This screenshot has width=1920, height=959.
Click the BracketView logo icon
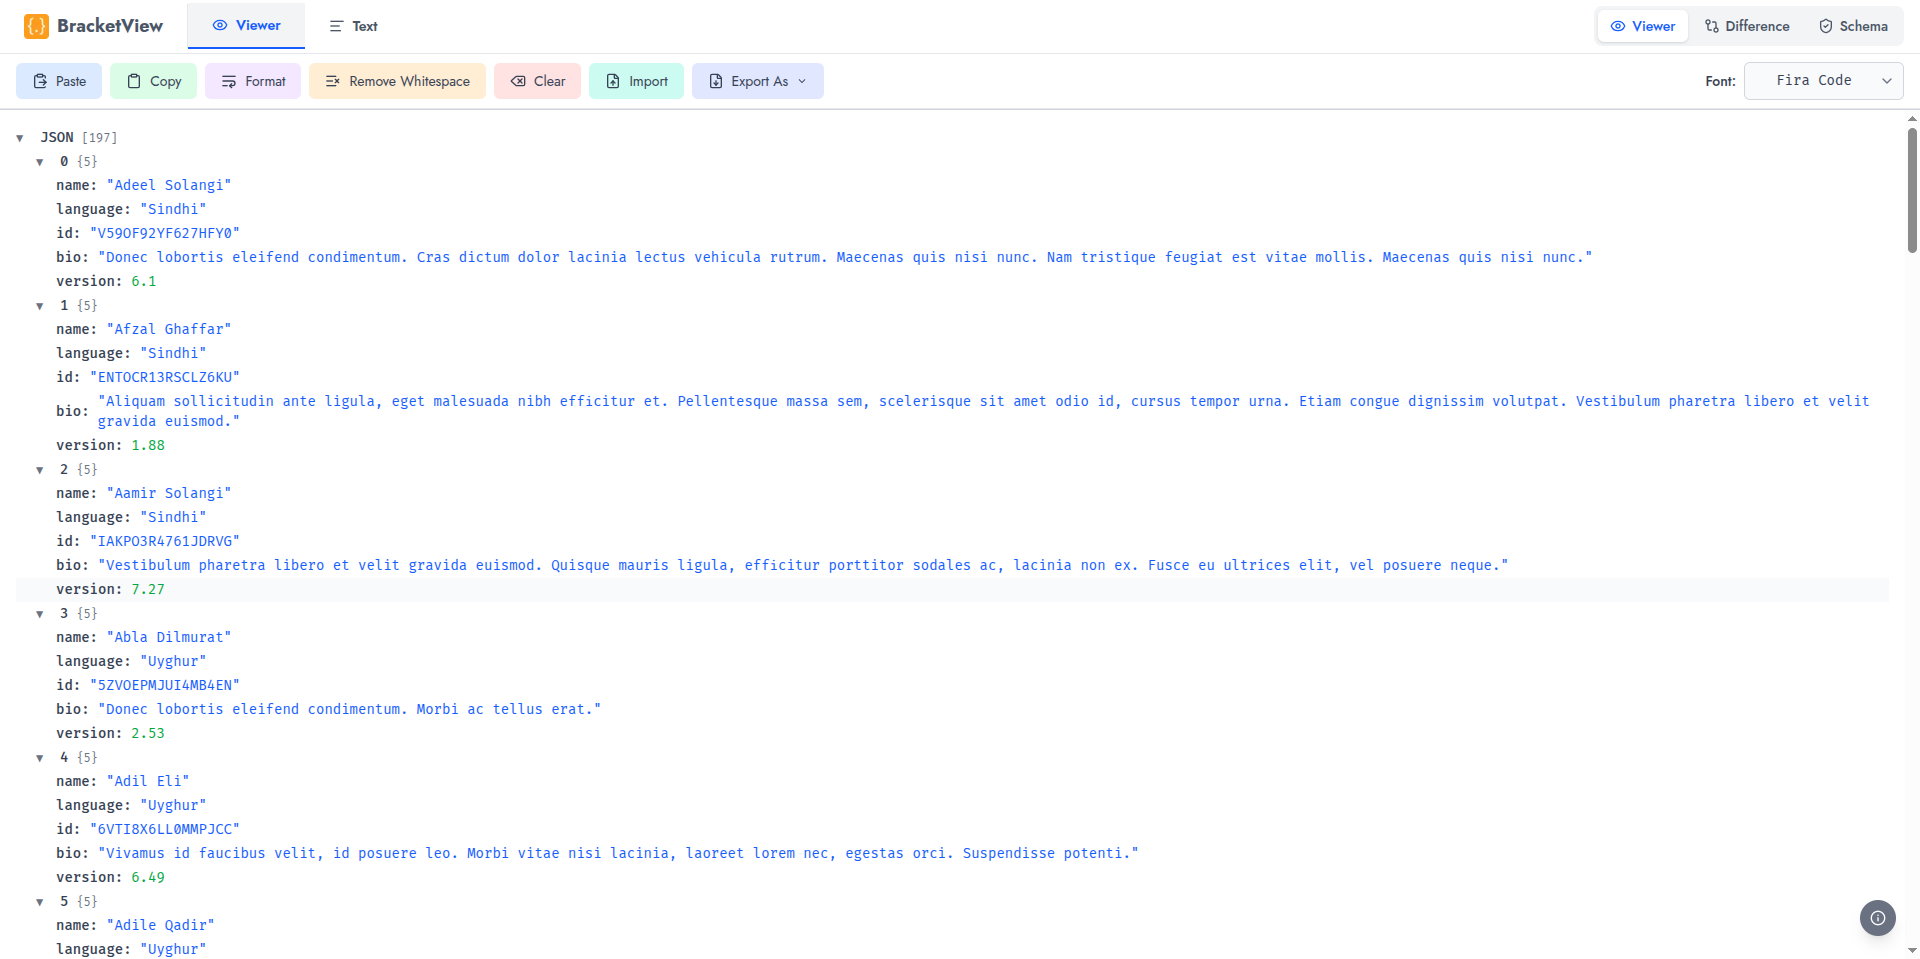point(36,26)
